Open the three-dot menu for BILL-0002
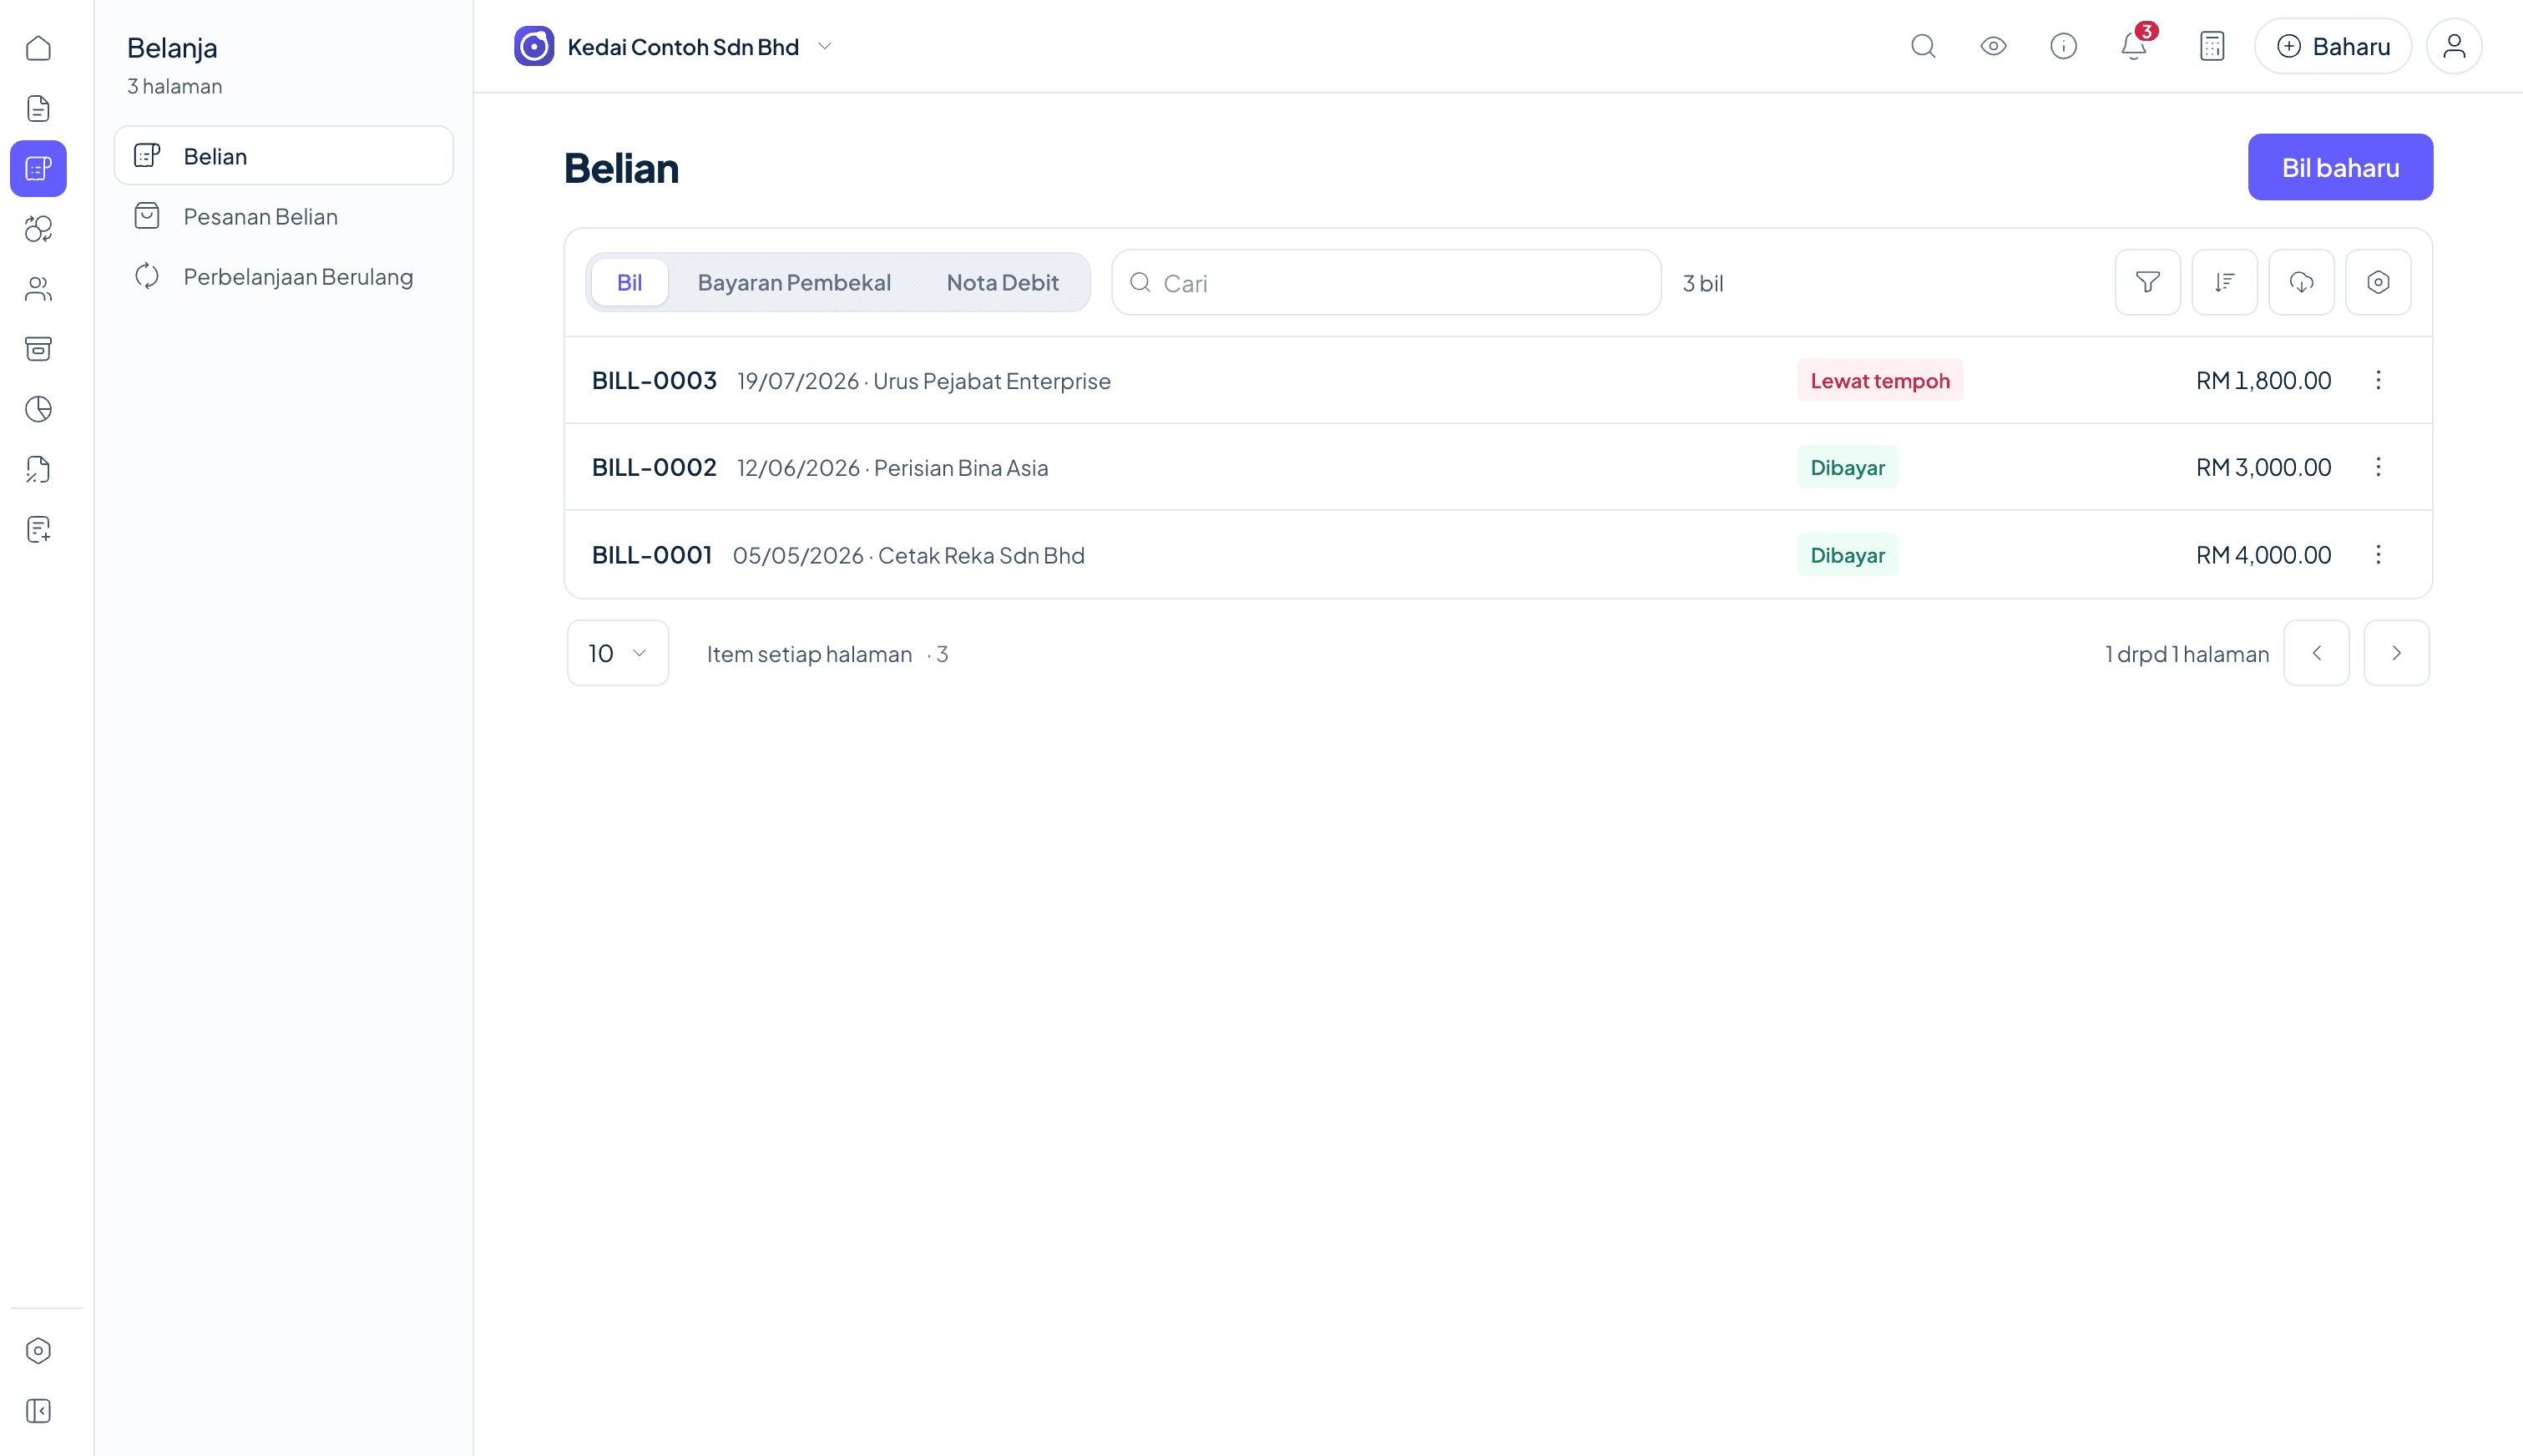Viewport: 2523px width, 1456px height. coord(2378,467)
